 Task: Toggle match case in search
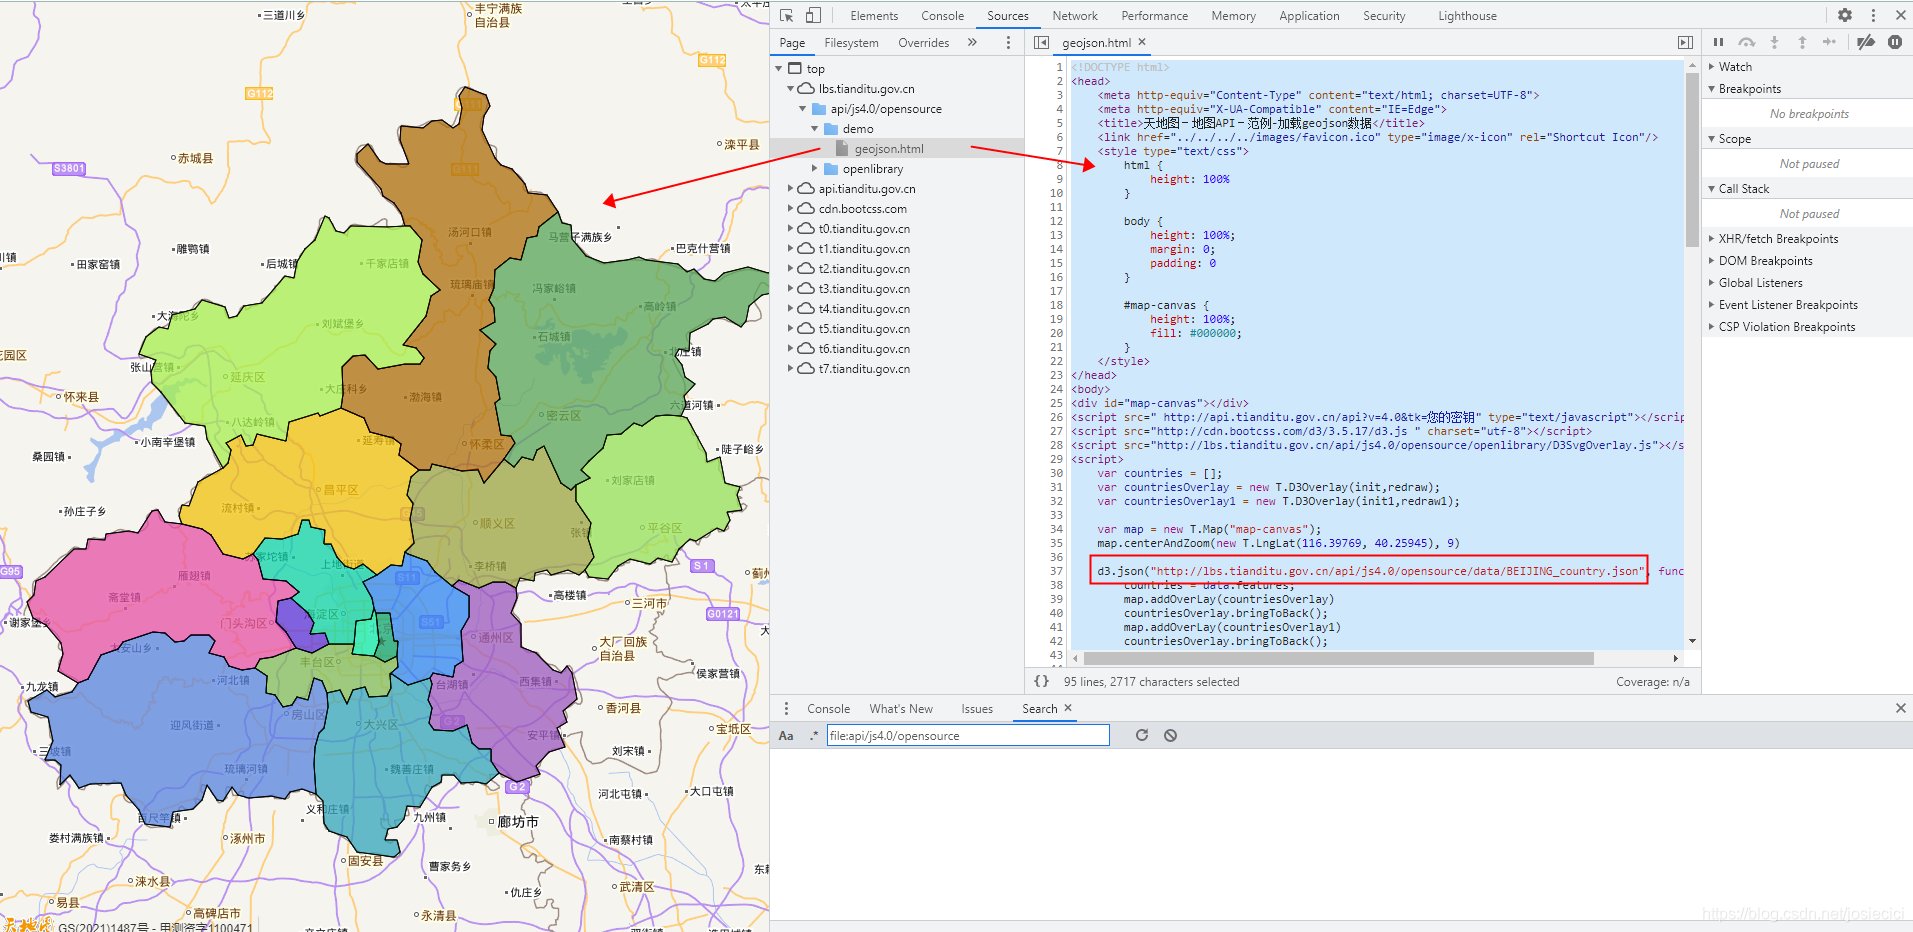(x=786, y=736)
